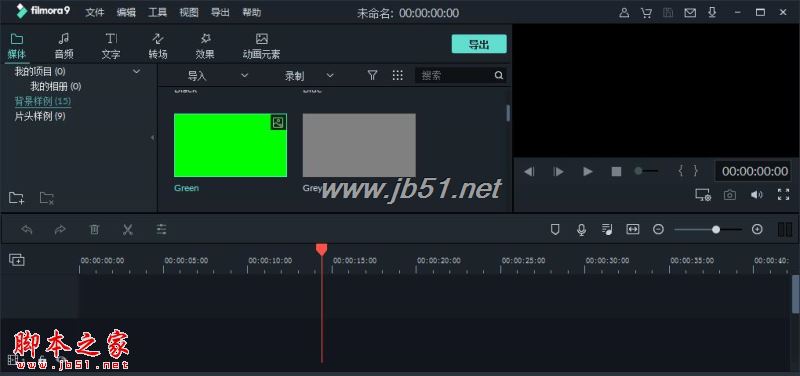Toggle the grid view of media thumbnails

[x=398, y=76]
